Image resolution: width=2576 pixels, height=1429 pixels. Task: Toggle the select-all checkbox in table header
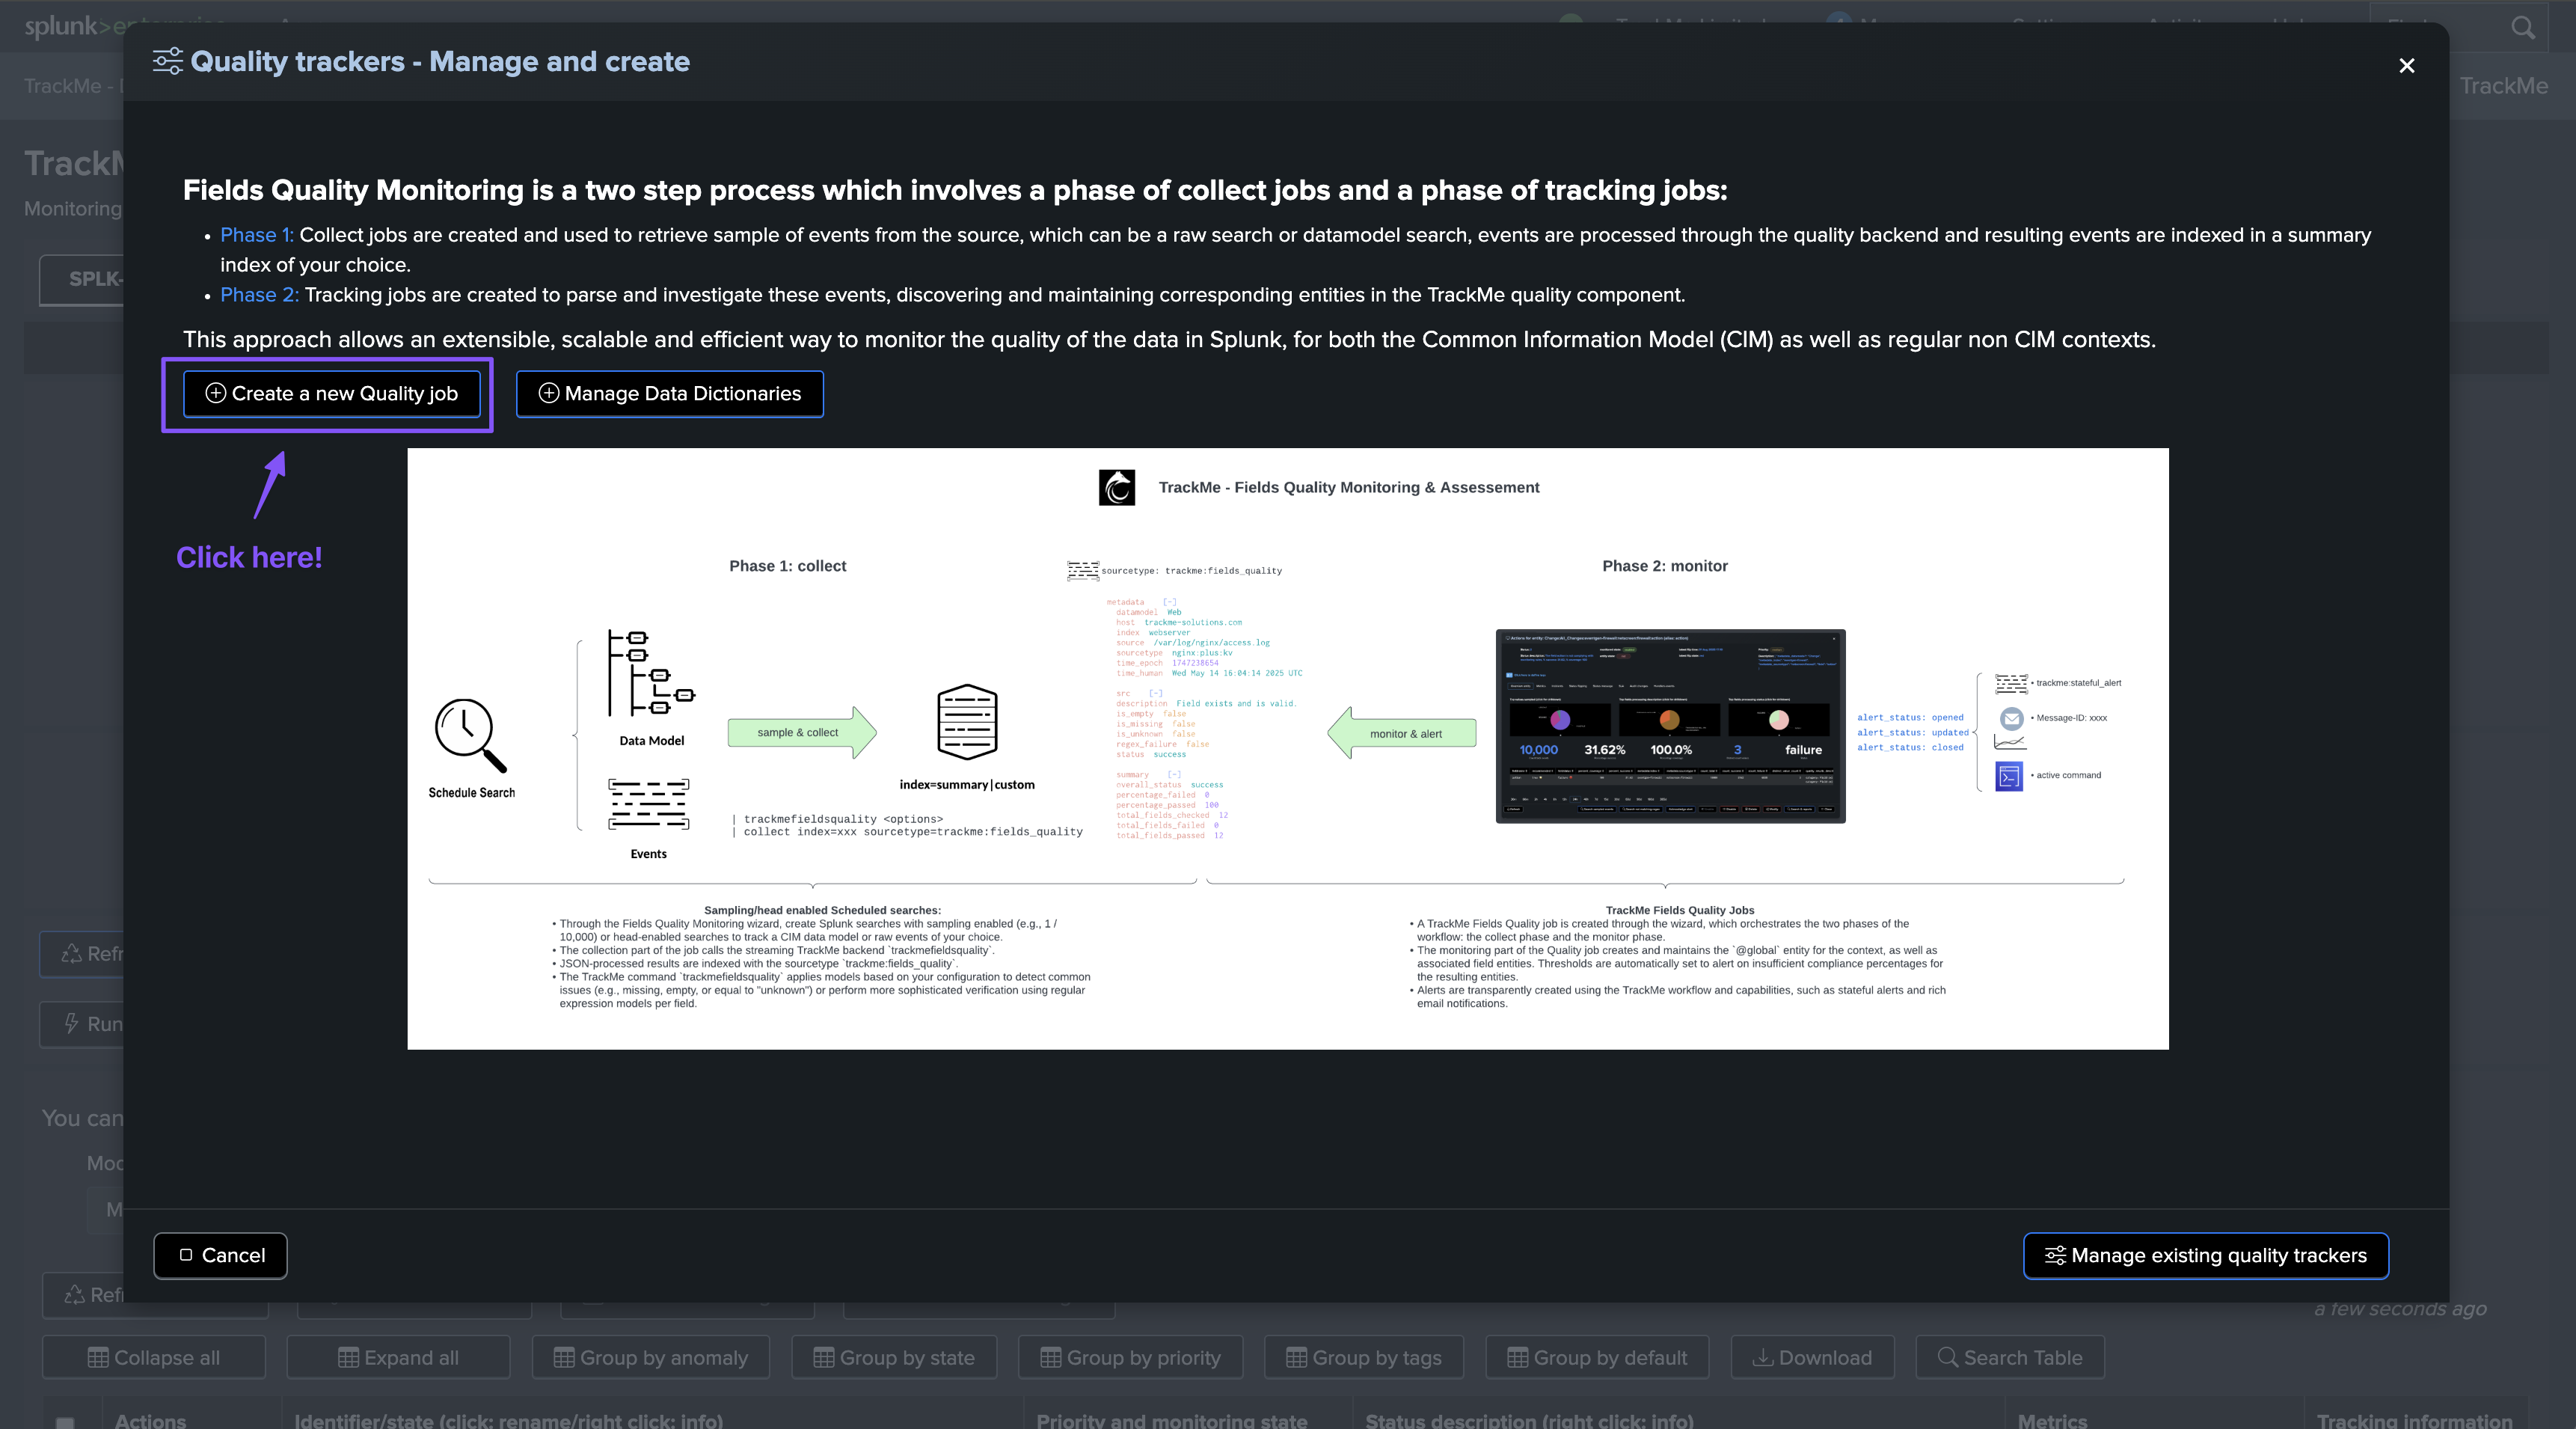[x=65, y=1422]
